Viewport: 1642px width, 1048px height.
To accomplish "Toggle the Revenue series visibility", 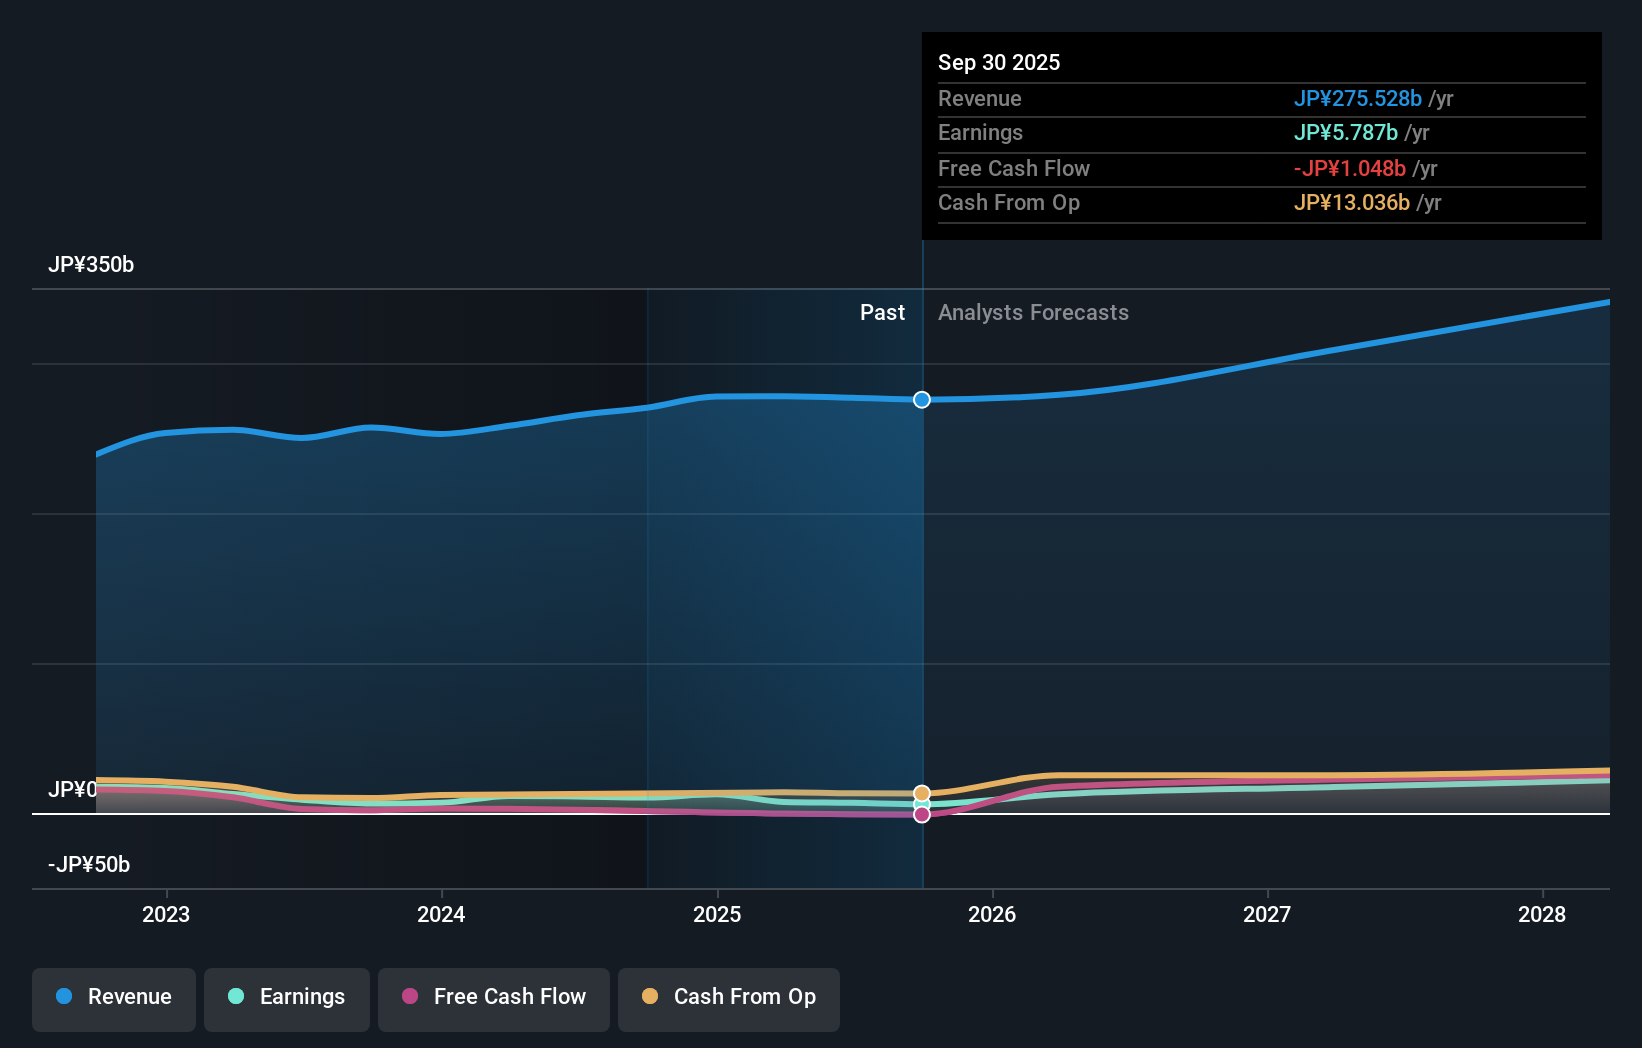I will point(113,999).
